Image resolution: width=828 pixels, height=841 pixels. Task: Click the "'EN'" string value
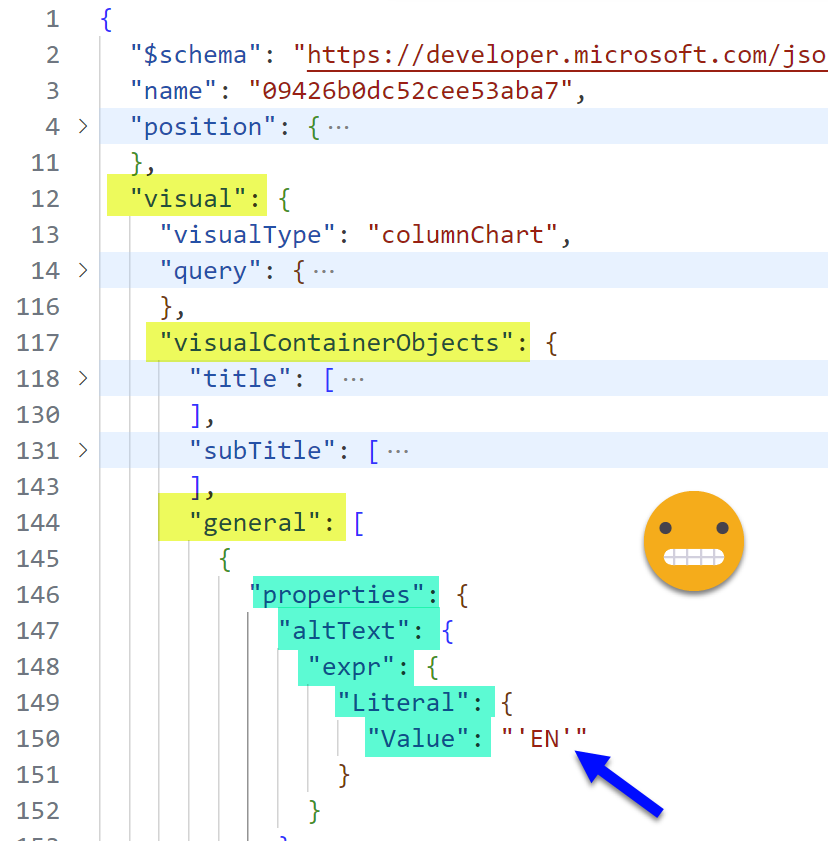544,739
